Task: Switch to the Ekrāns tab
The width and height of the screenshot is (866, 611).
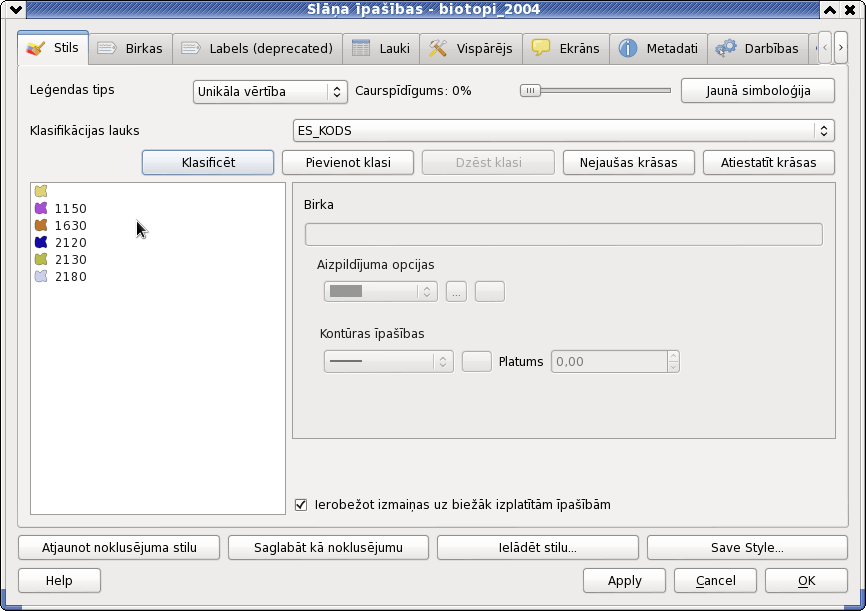Action: [x=566, y=49]
